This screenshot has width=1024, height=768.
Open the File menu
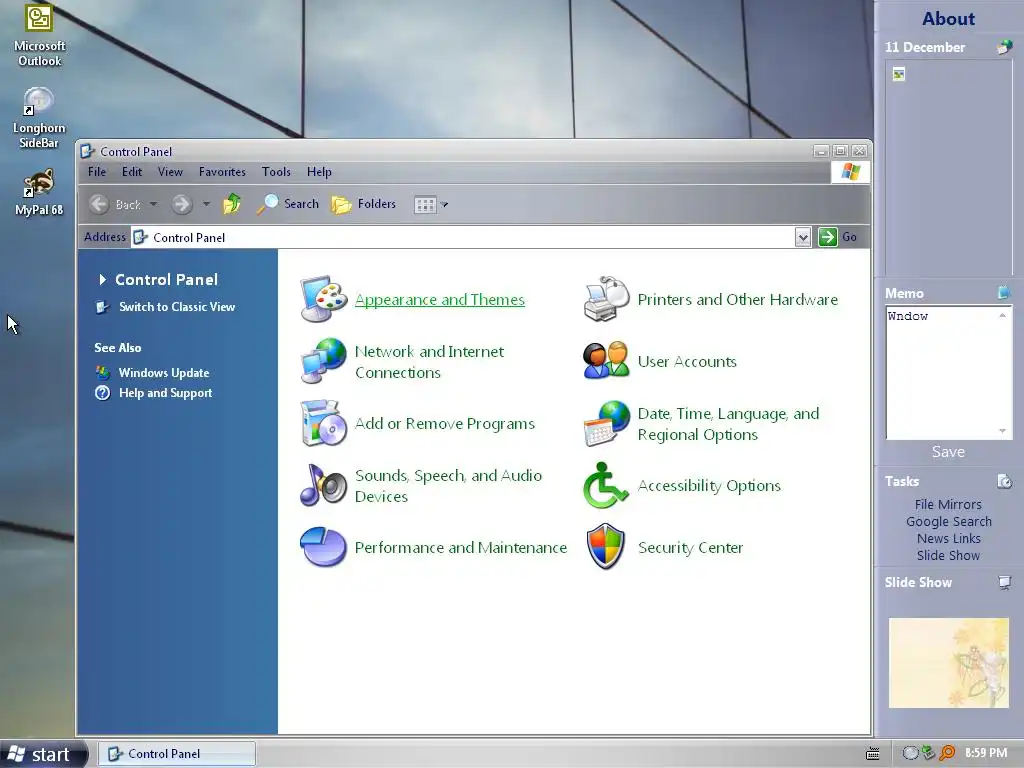tap(97, 172)
